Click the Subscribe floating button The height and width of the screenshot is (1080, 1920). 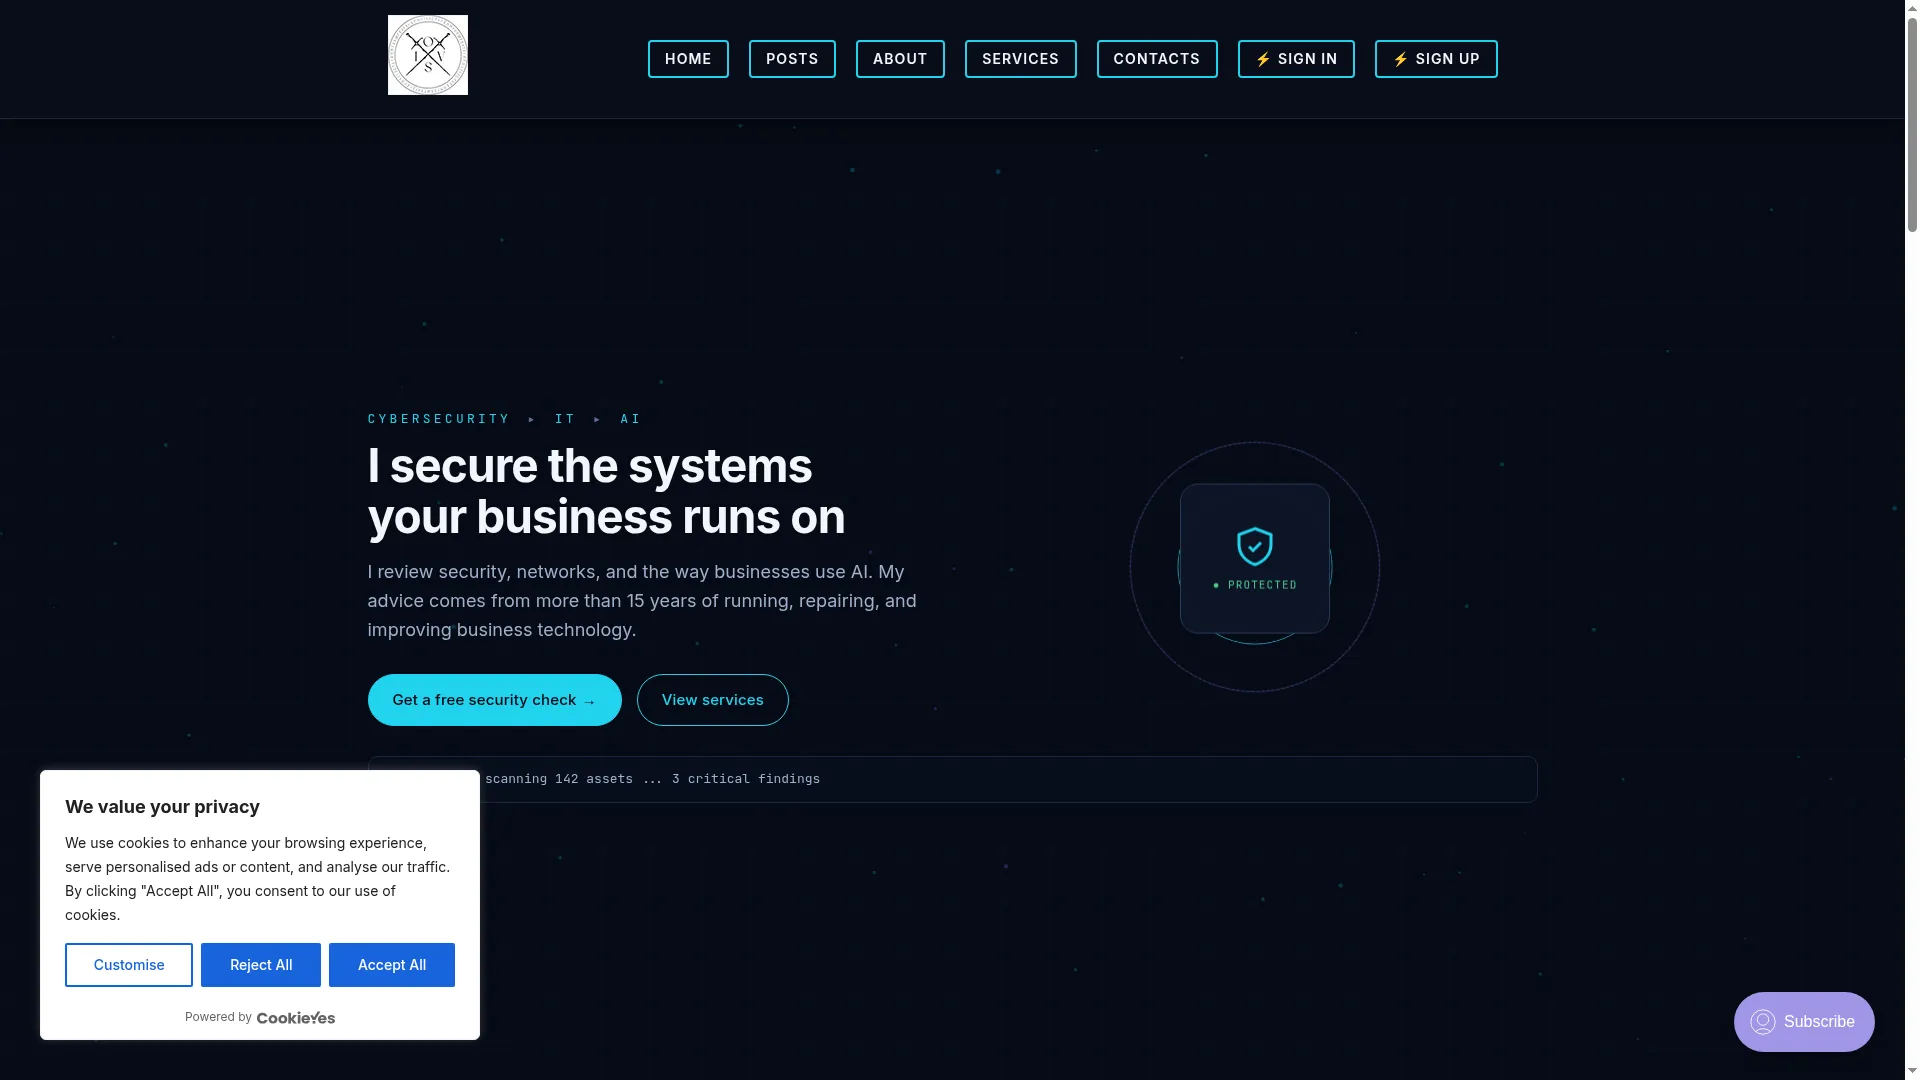1804,1022
